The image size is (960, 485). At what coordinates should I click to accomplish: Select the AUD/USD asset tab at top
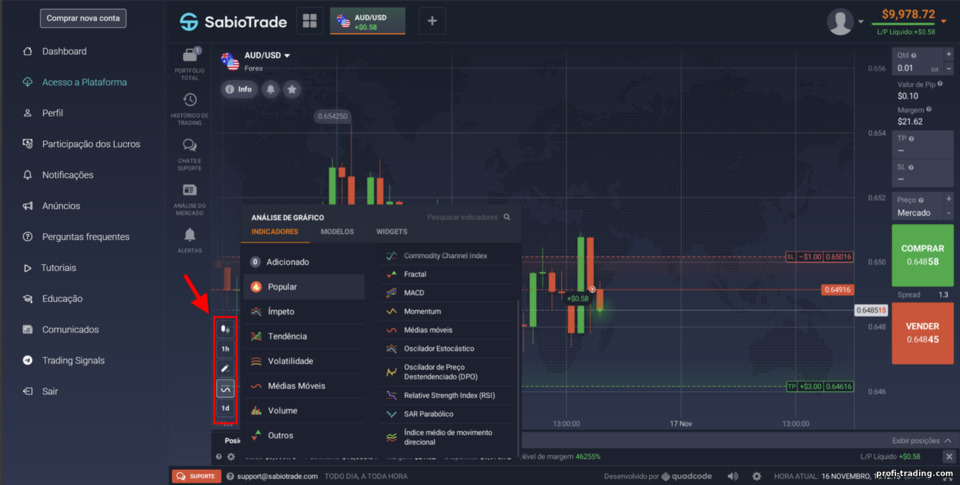tap(368, 21)
